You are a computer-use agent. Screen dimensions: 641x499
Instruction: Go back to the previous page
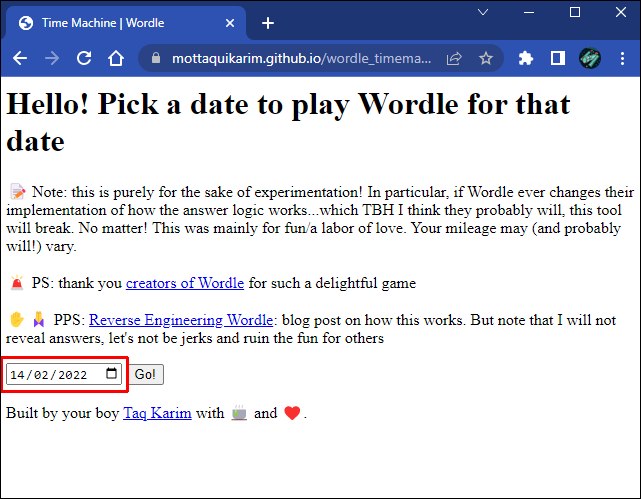coord(20,58)
